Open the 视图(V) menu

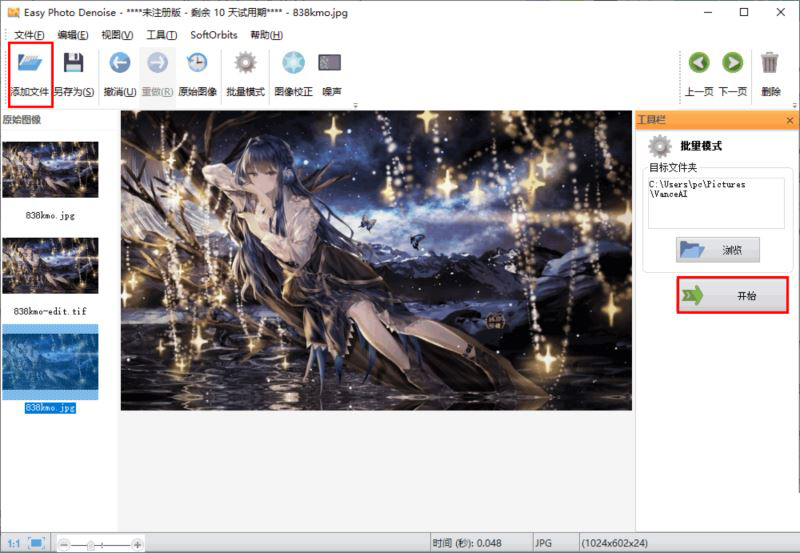[x=117, y=35]
